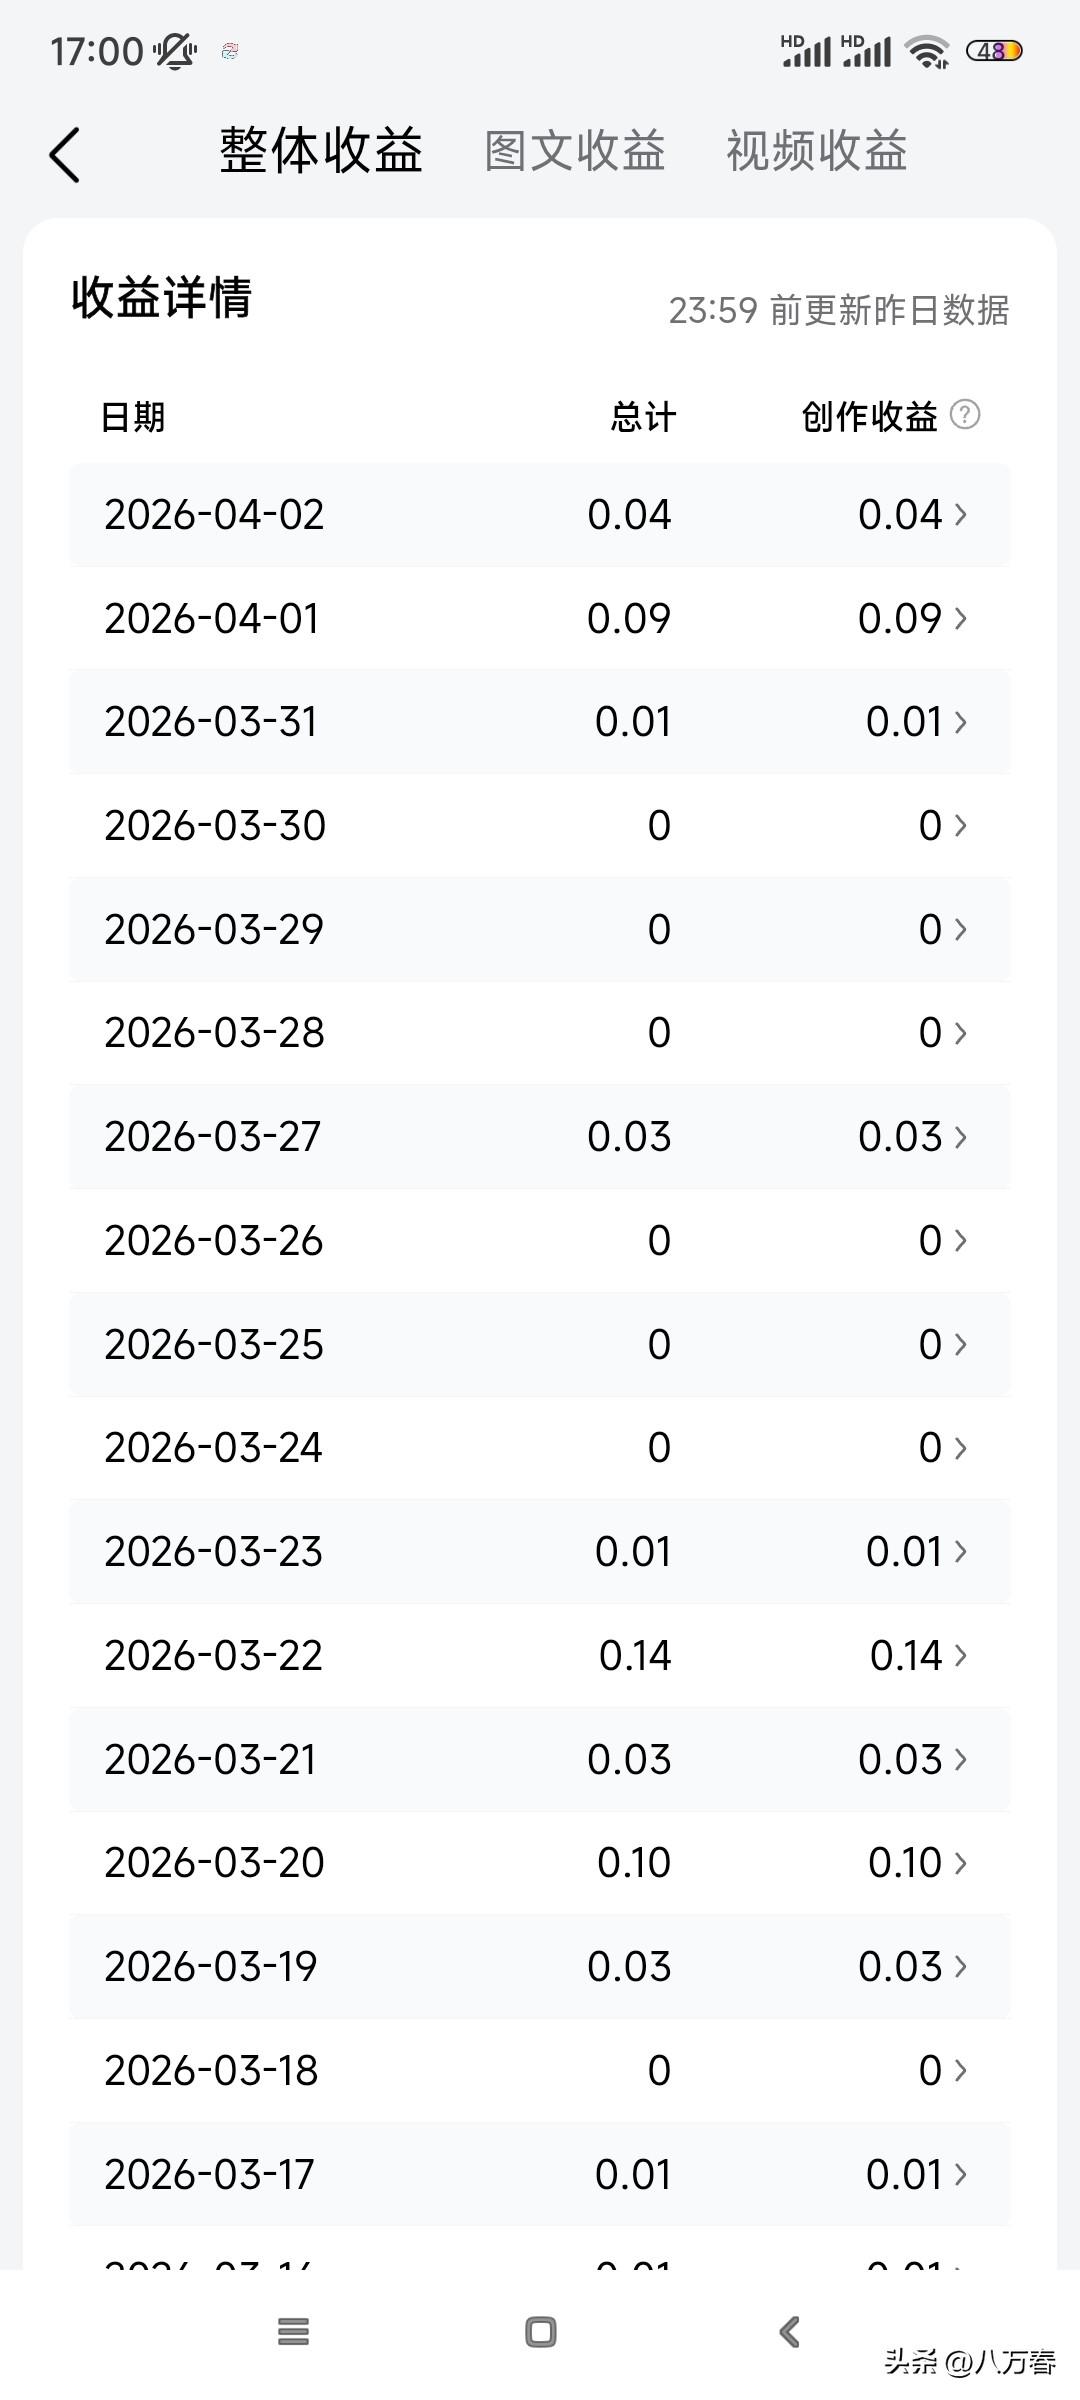Open the 2026-04-01 earnings row
Image resolution: width=1080 pixels, height=2400 pixels.
(x=540, y=618)
